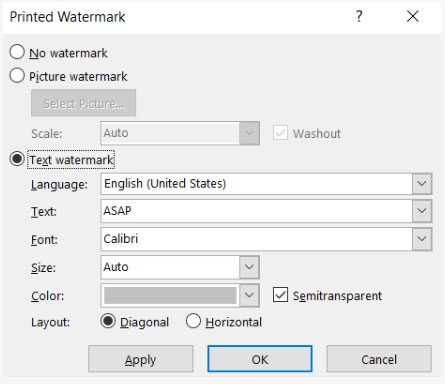Screen dimensions: 445x384
Task: Click the Size field showing Auto
Action: 170,267
